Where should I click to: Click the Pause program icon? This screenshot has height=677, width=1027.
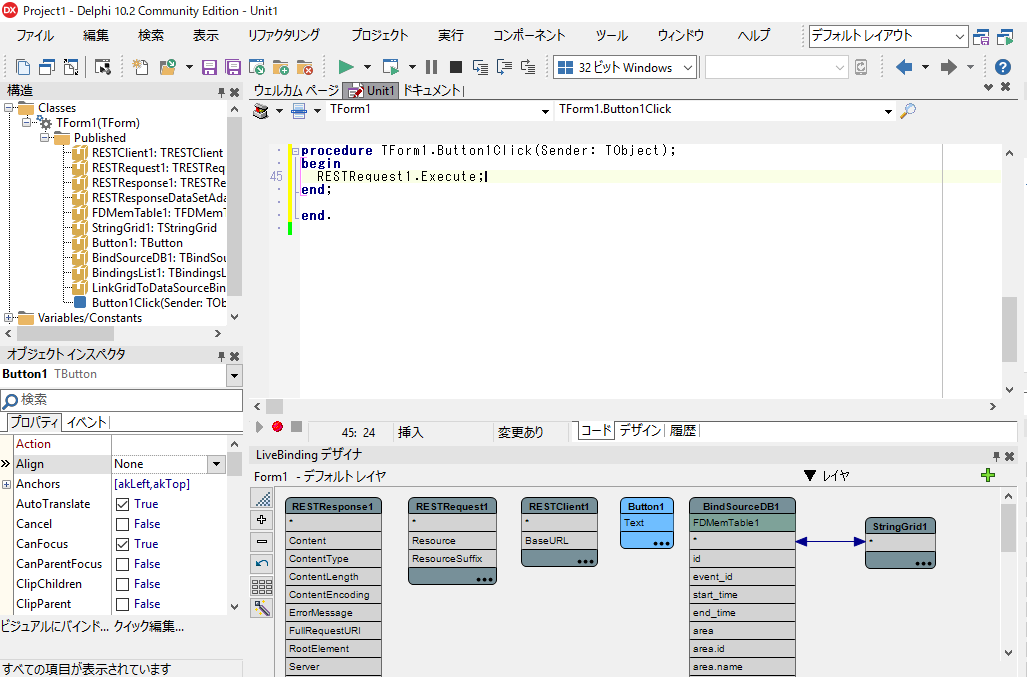432,67
